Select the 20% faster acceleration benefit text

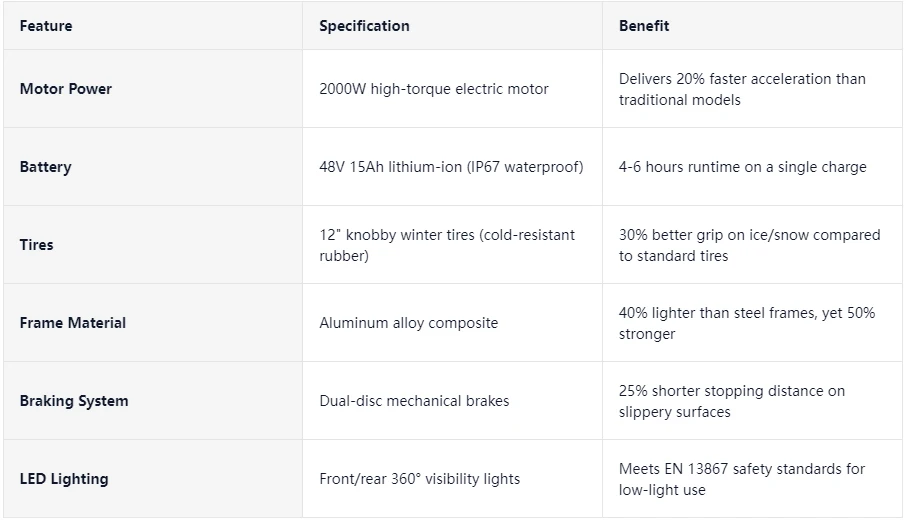pos(742,90)
